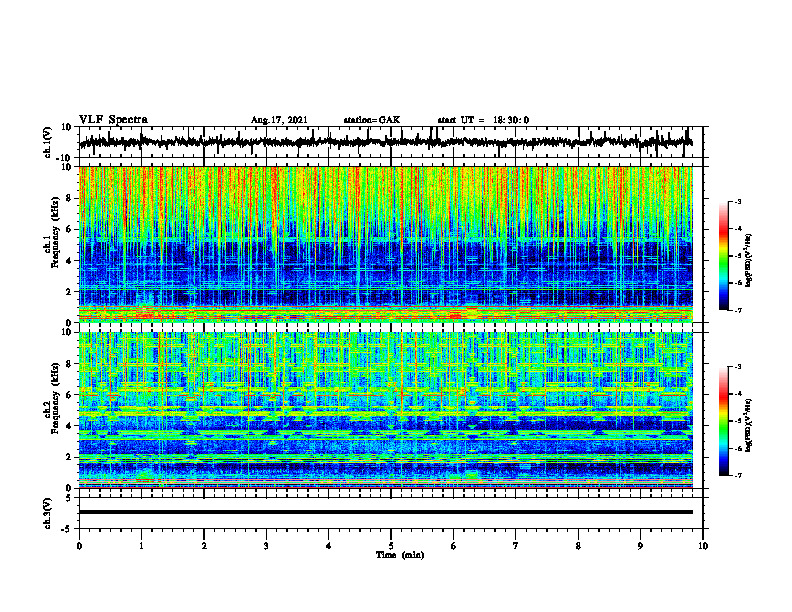Click the time axis tick label "8"
The height and width of the screenshot is (612, 792).
[x=578, y=546]
